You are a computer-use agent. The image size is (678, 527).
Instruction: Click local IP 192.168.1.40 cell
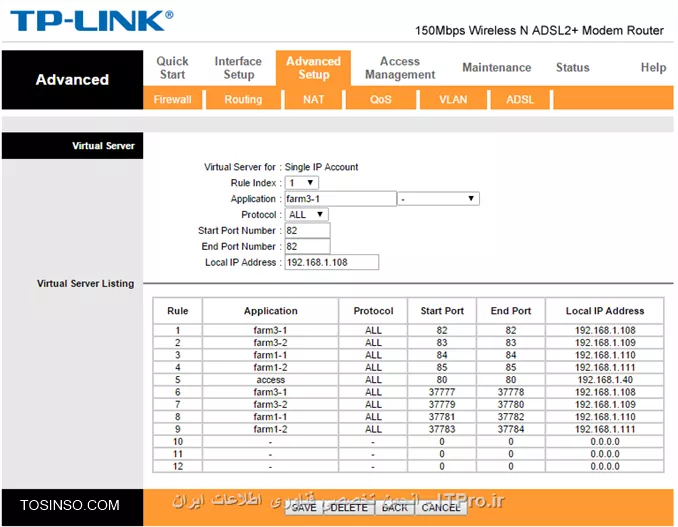(605, 380)
